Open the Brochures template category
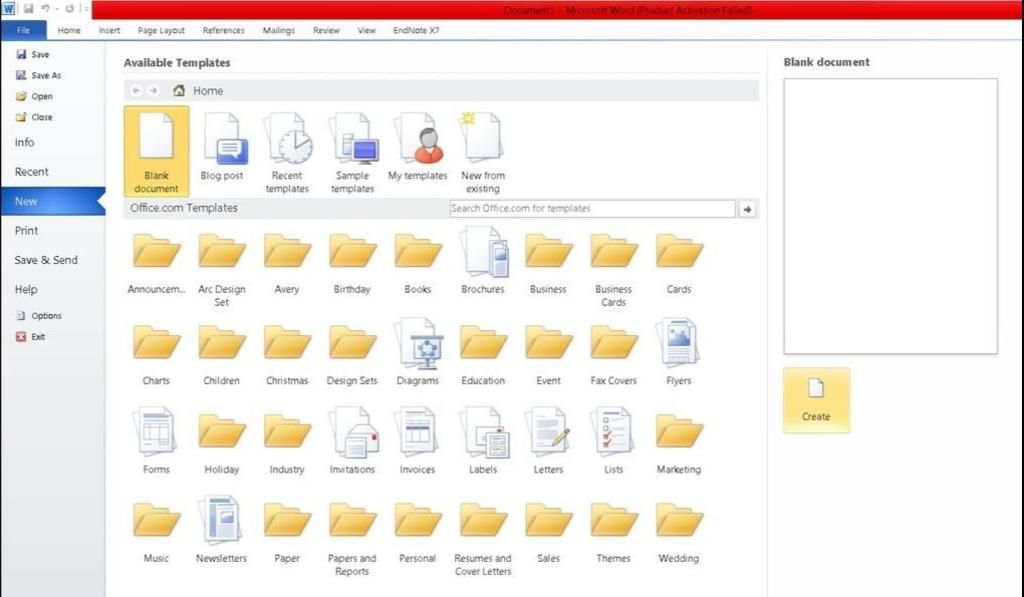 point(483,261)
